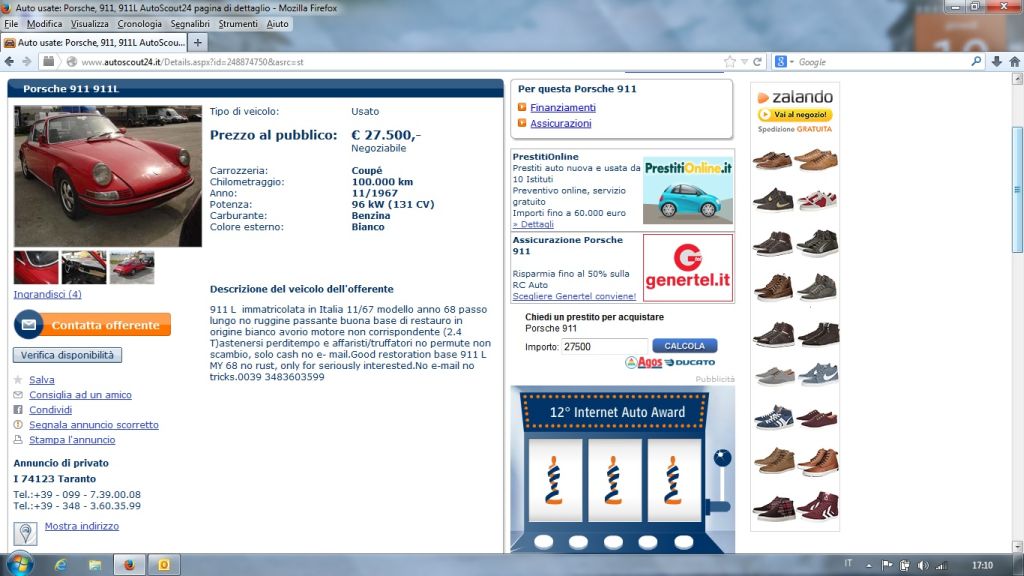1024x576 pixels.
Task: Open the Segnalibri menu
Action: pos(190,24)
